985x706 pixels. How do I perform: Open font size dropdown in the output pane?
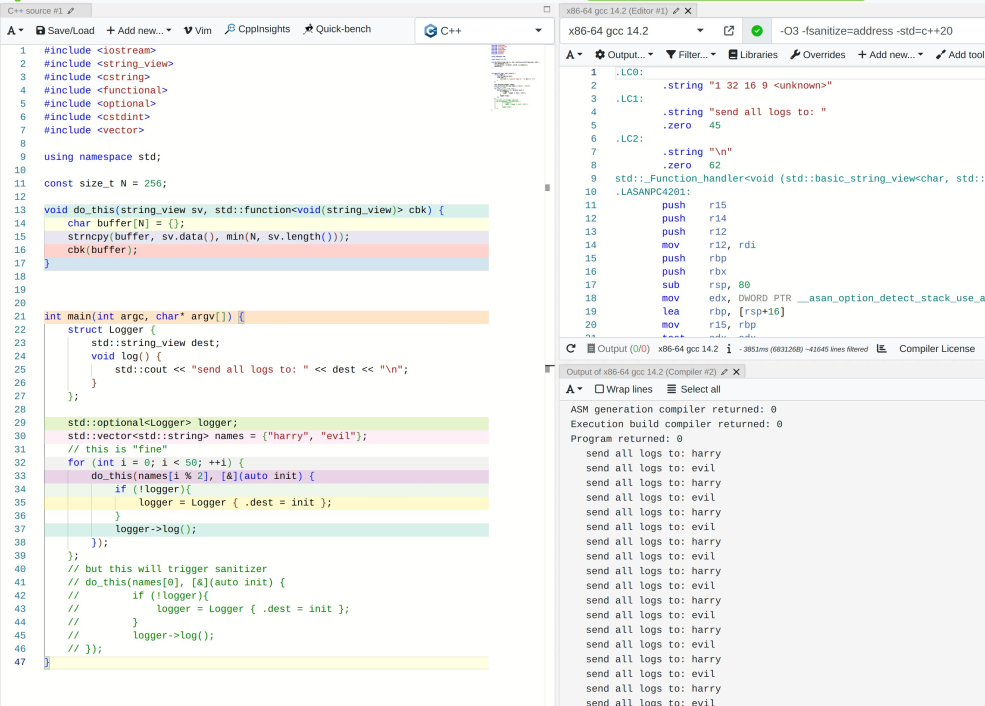point(574,389)
